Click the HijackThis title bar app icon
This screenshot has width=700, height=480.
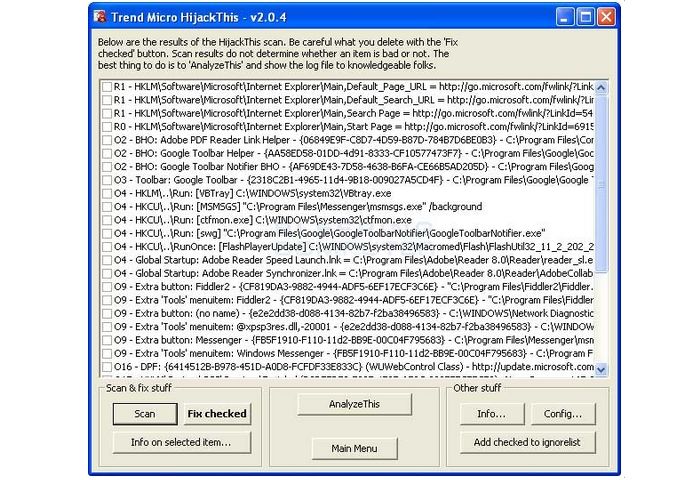point(100,17)
